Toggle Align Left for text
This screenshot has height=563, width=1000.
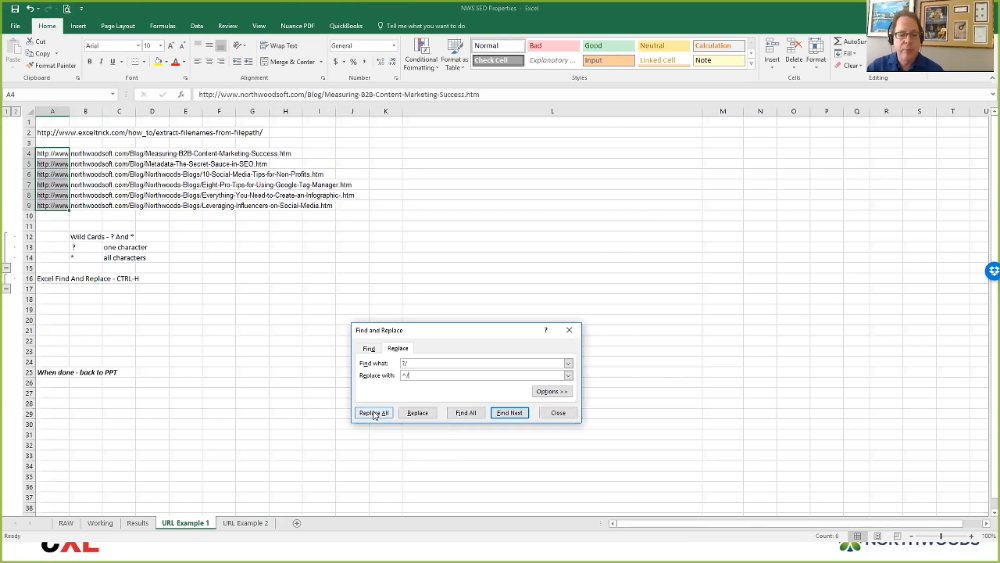coord(198,62)
